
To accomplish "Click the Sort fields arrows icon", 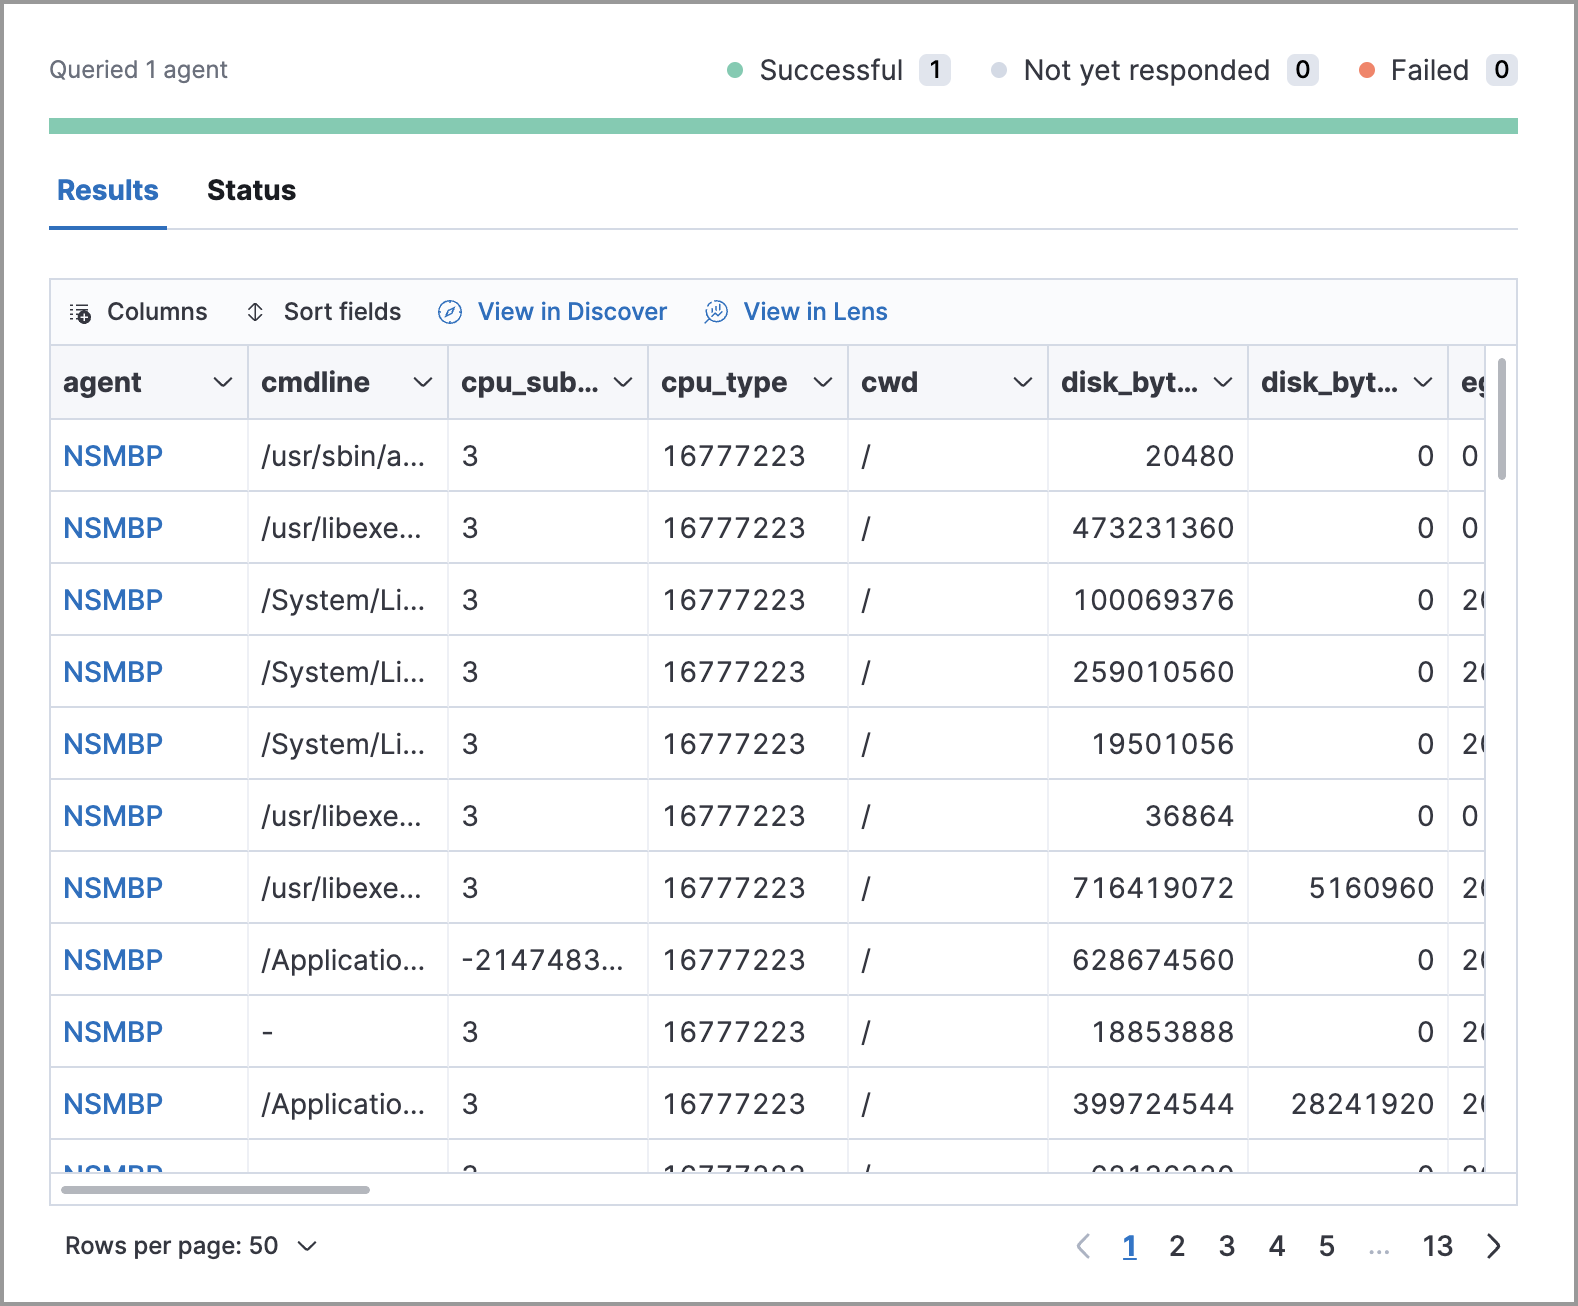I will [255, 312].
